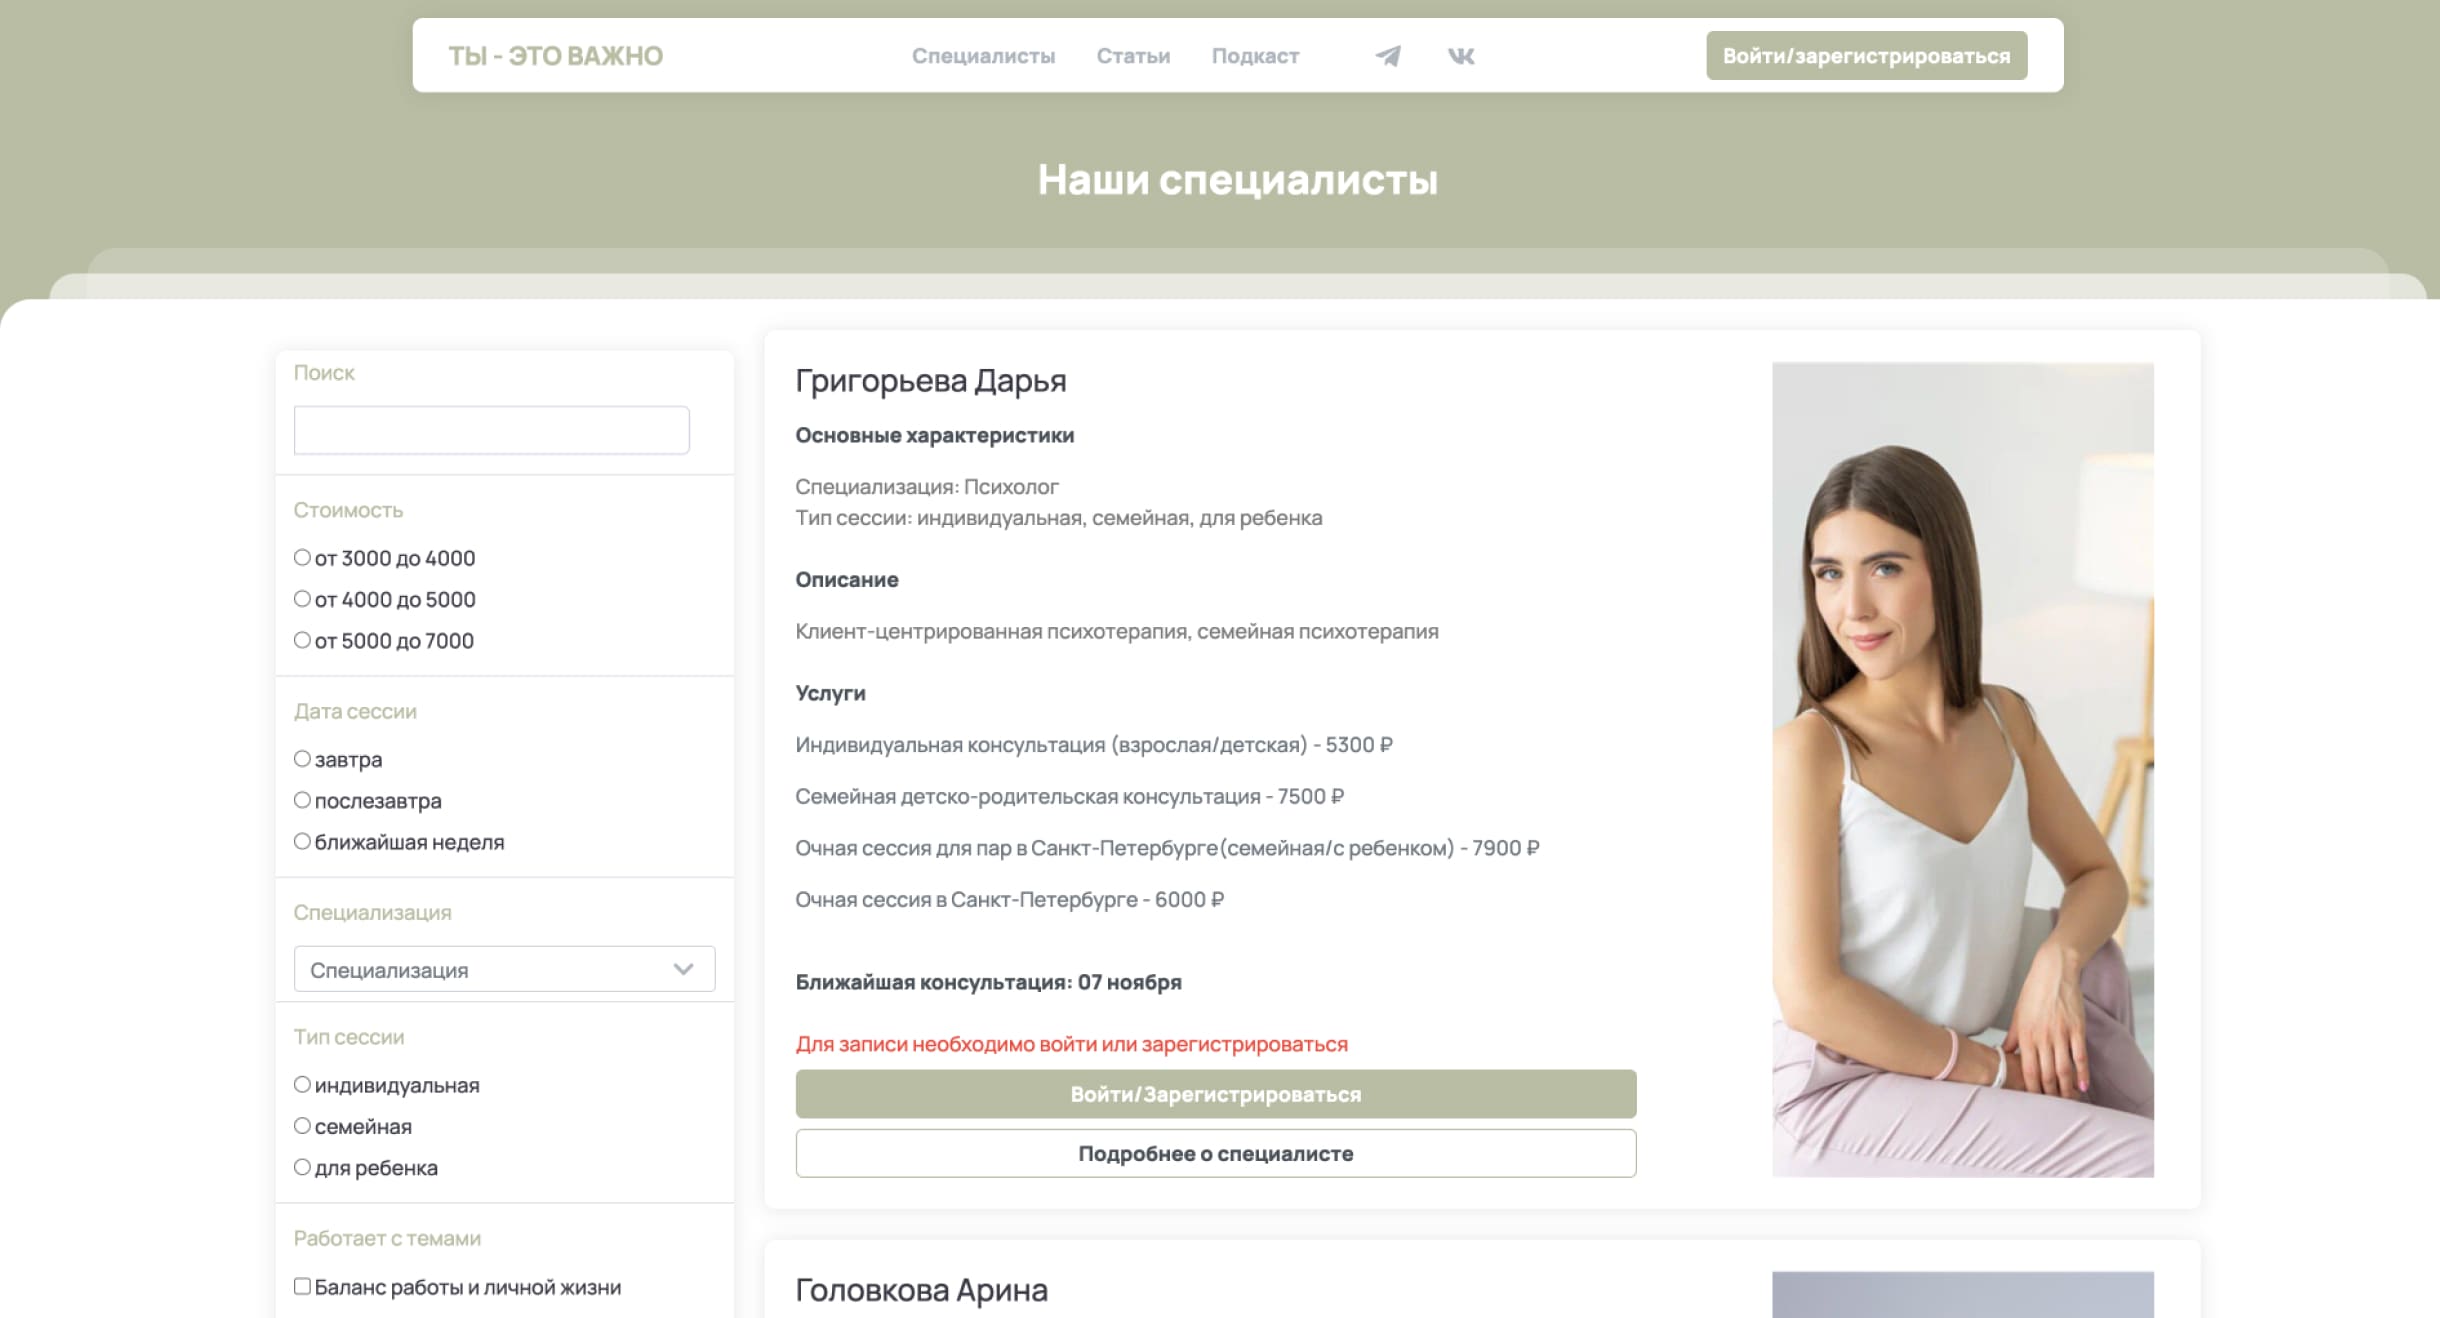Click the Семейная детско-родительская консультация 7500 ₽ line

tap(1069, 796)
